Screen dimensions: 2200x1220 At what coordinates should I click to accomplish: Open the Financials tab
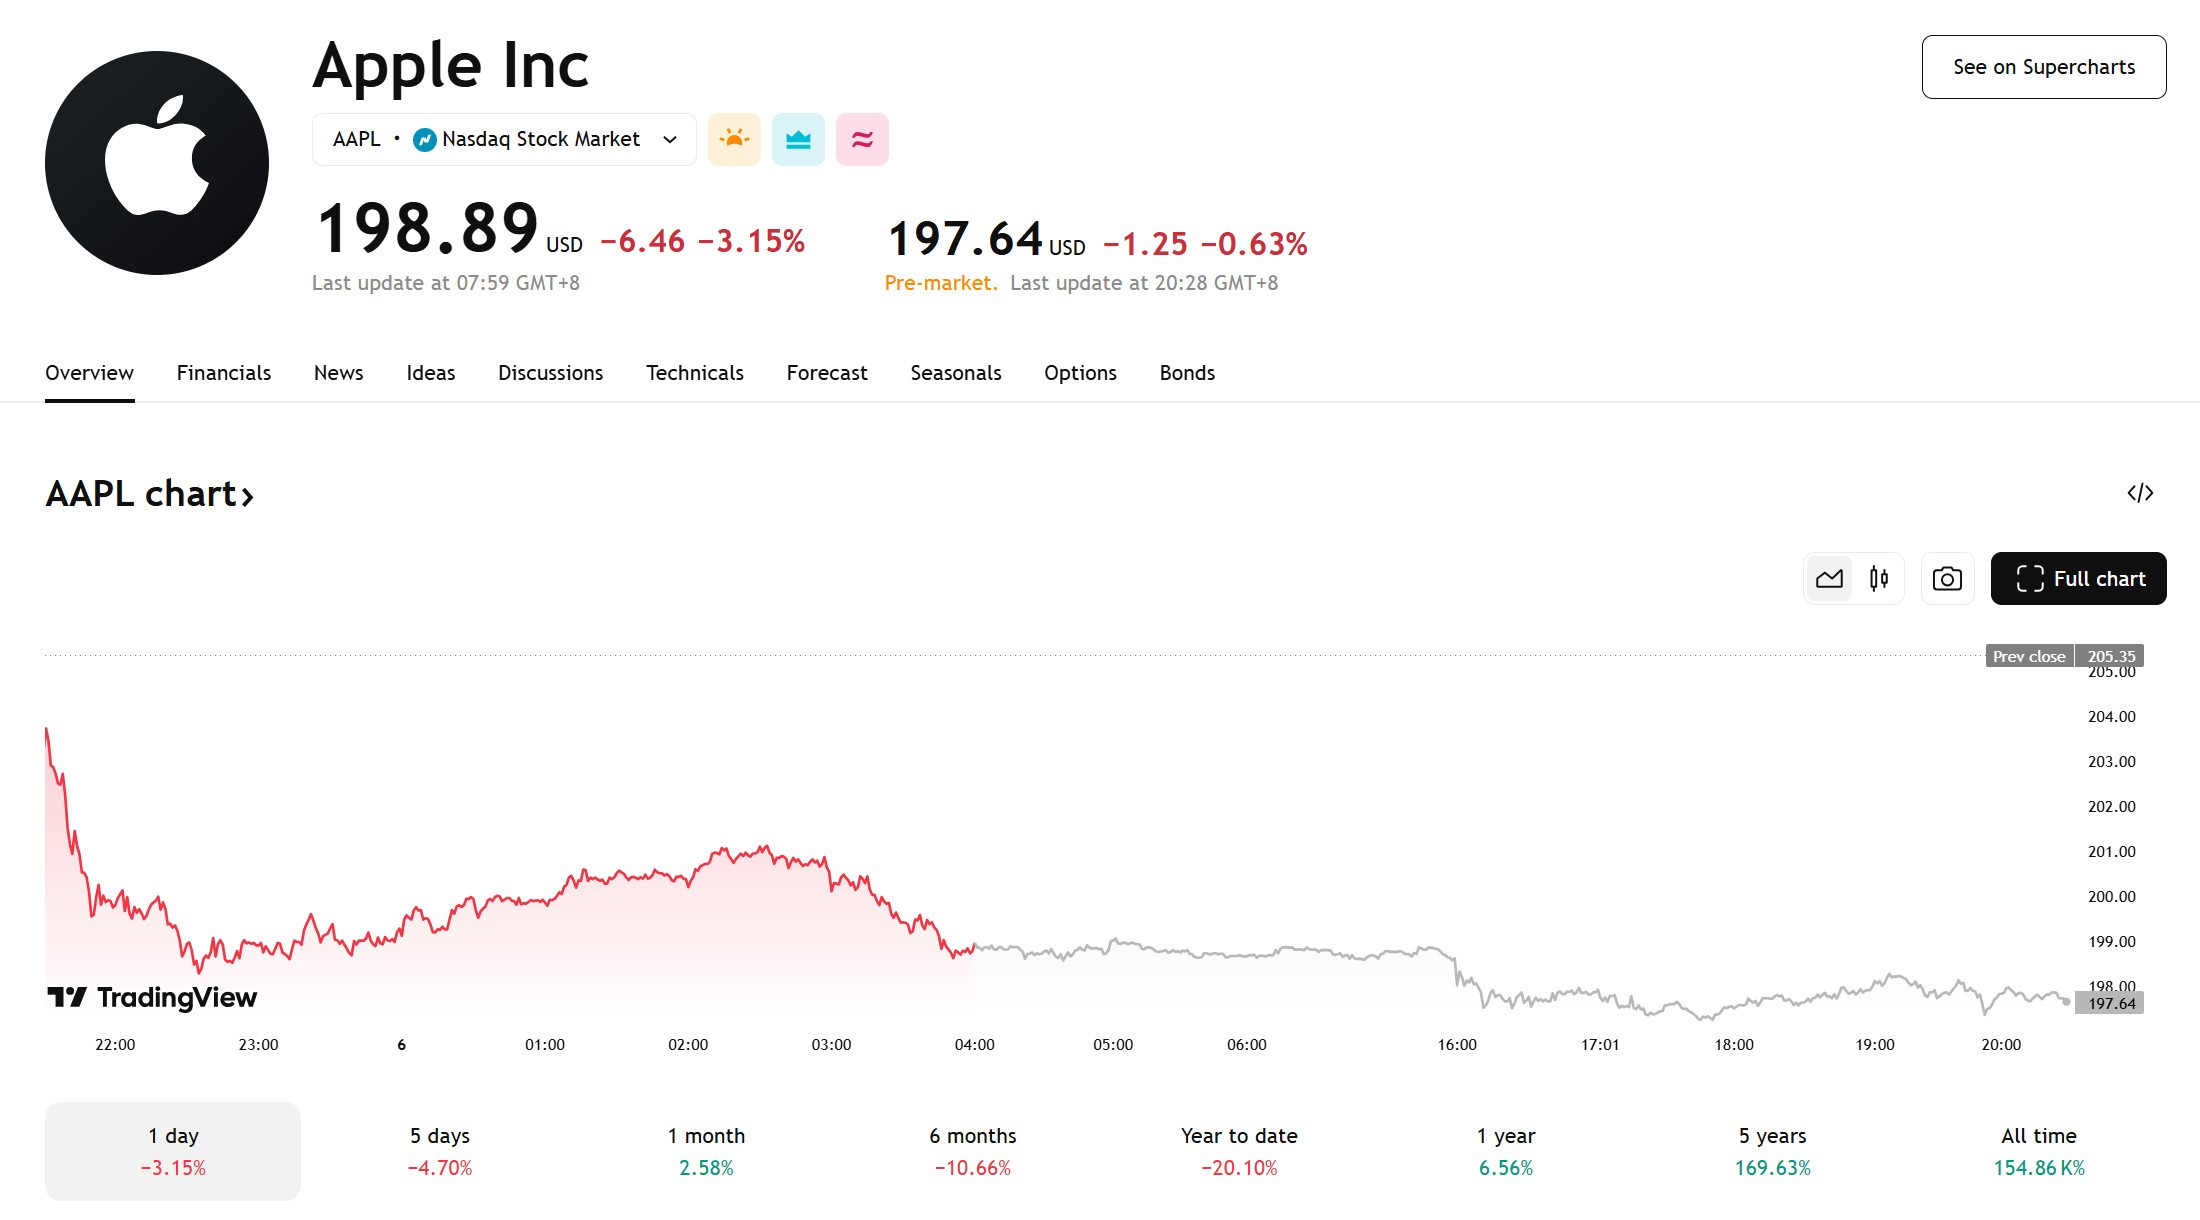click(x=224, y=373)
